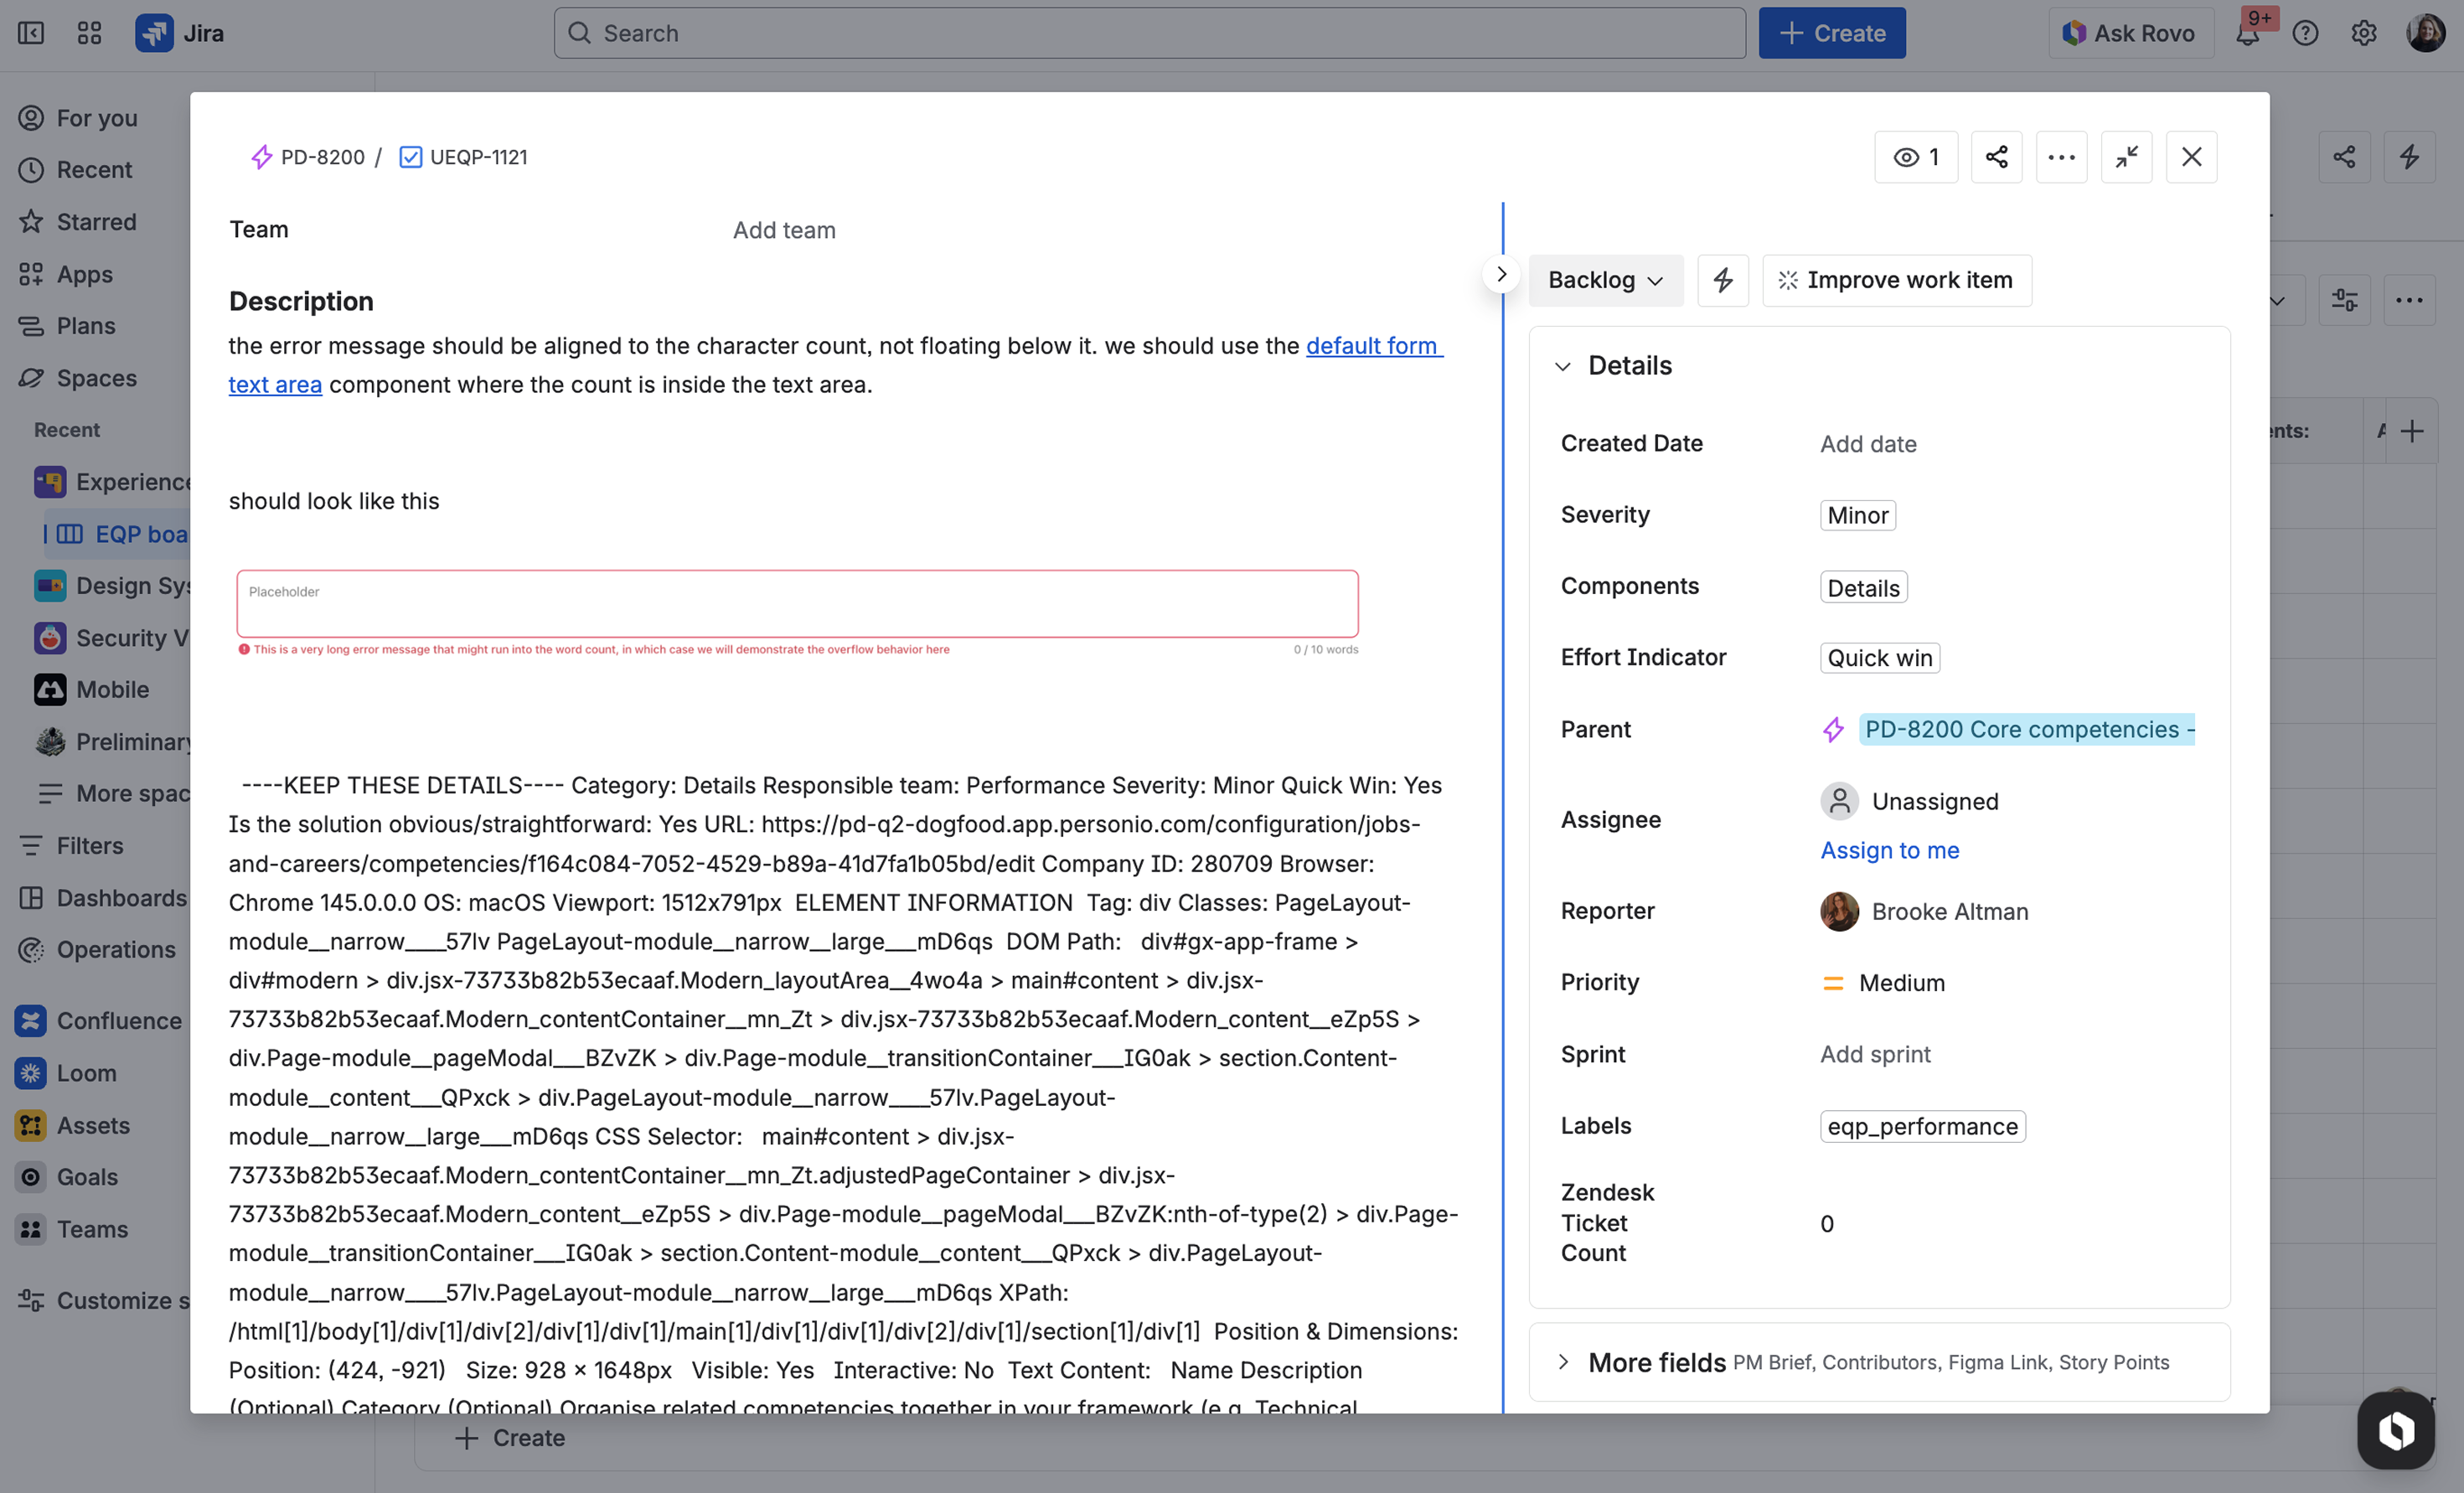Open the Atlassian app switcher grid icon

click(x=88, y=32)
